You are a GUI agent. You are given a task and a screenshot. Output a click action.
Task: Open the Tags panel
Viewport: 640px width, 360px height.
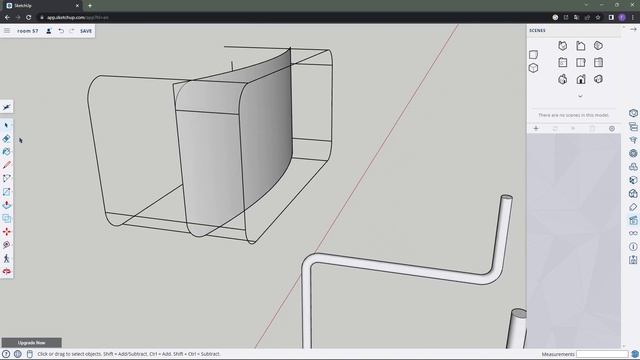point(633,207)
